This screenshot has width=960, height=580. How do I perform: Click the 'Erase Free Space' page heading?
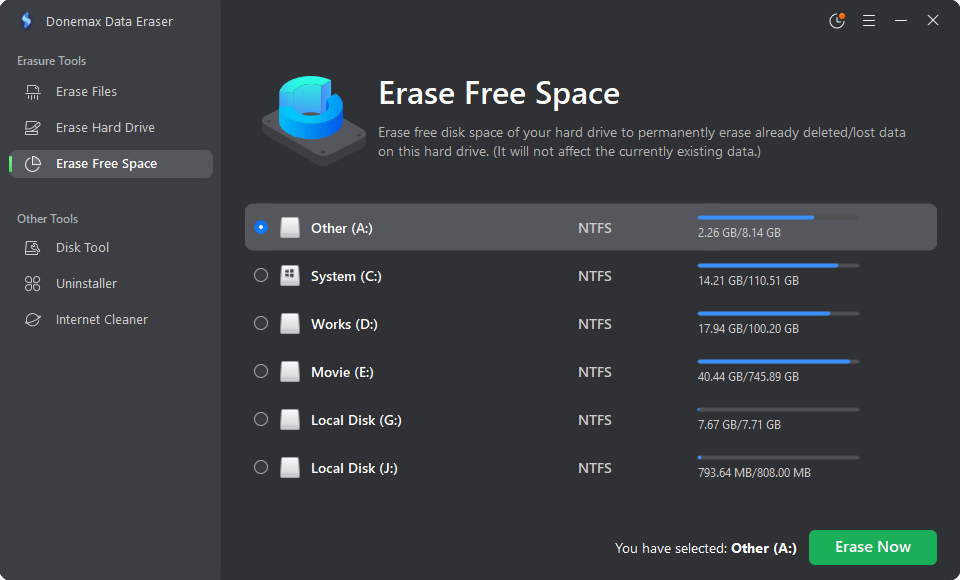(499, 94)
